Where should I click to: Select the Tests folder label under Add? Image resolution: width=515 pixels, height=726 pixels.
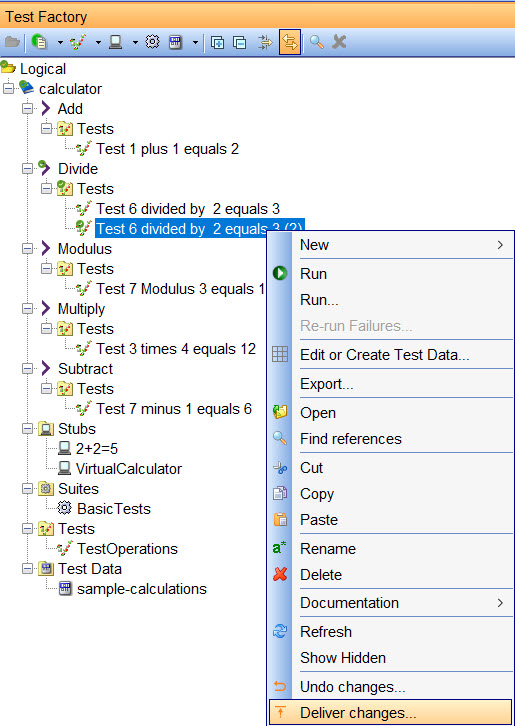[95, 129]
